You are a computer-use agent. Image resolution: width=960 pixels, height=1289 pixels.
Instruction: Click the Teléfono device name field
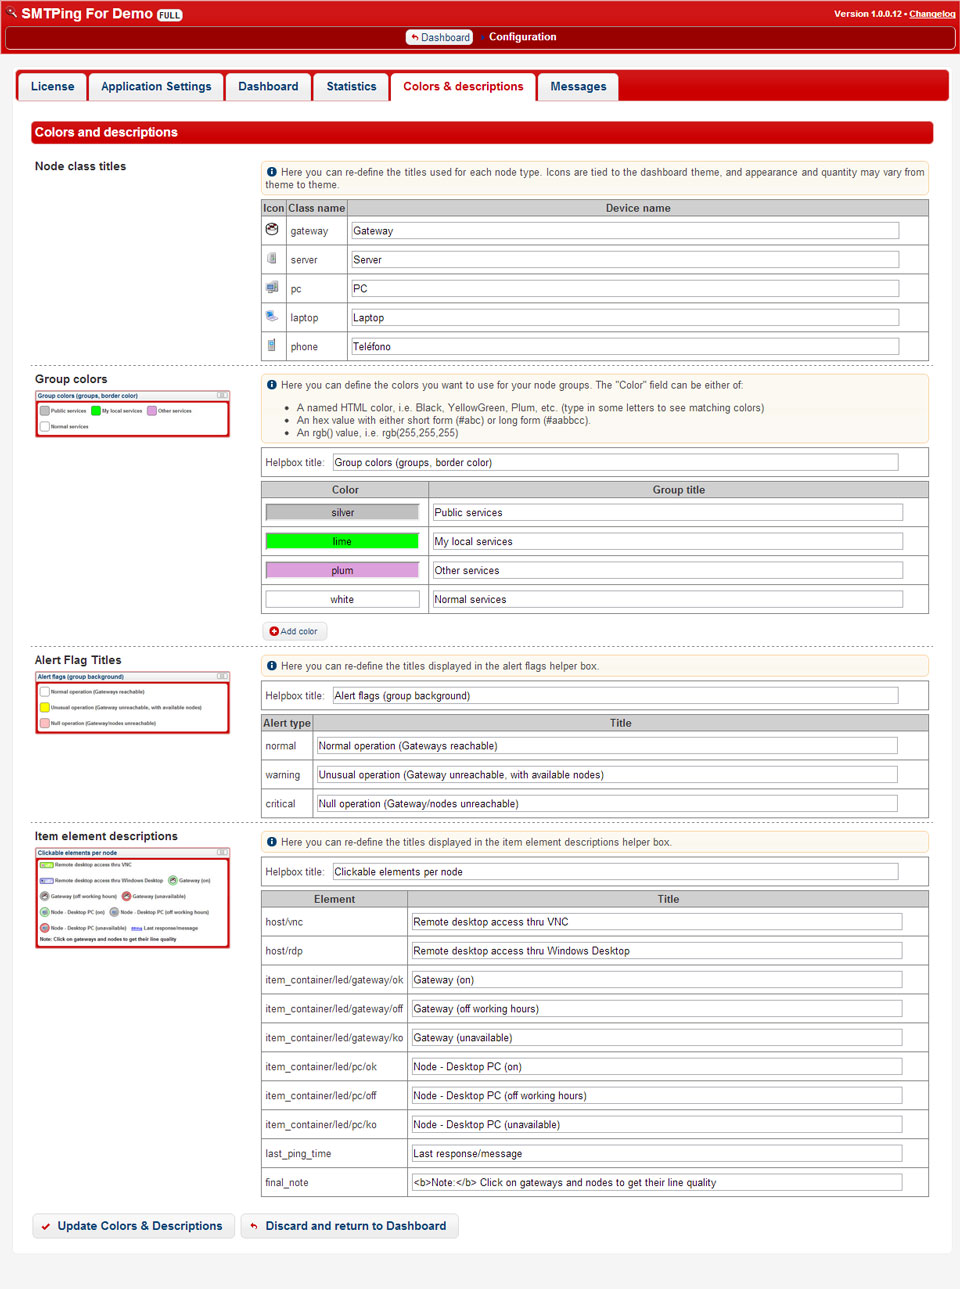[623, 345]
